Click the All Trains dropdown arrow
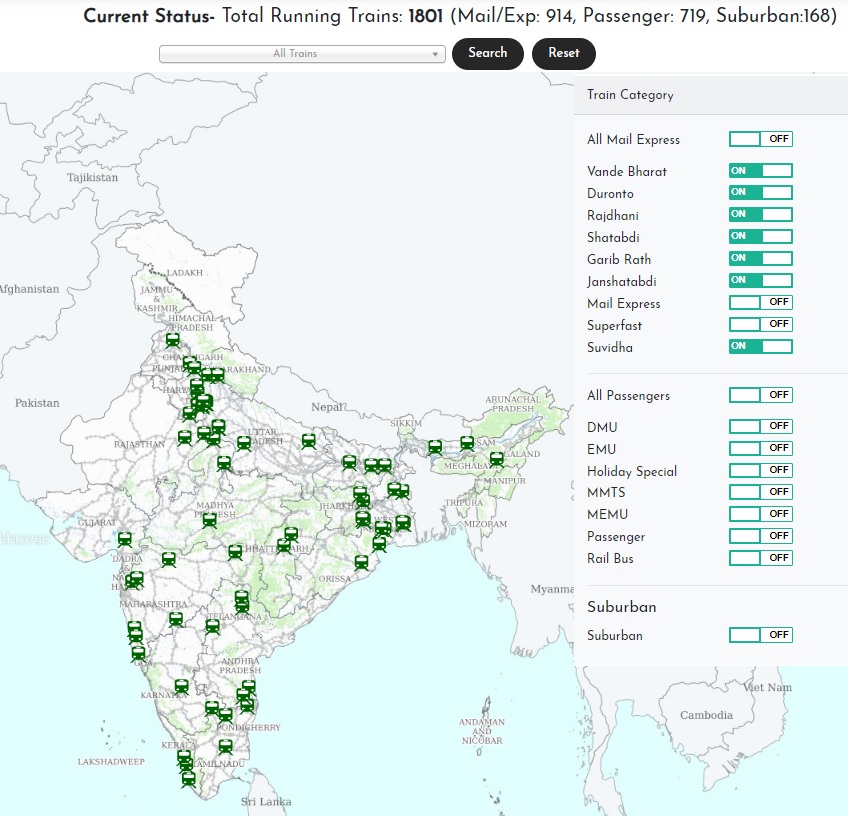848x816 pixels. click(435, 54)
